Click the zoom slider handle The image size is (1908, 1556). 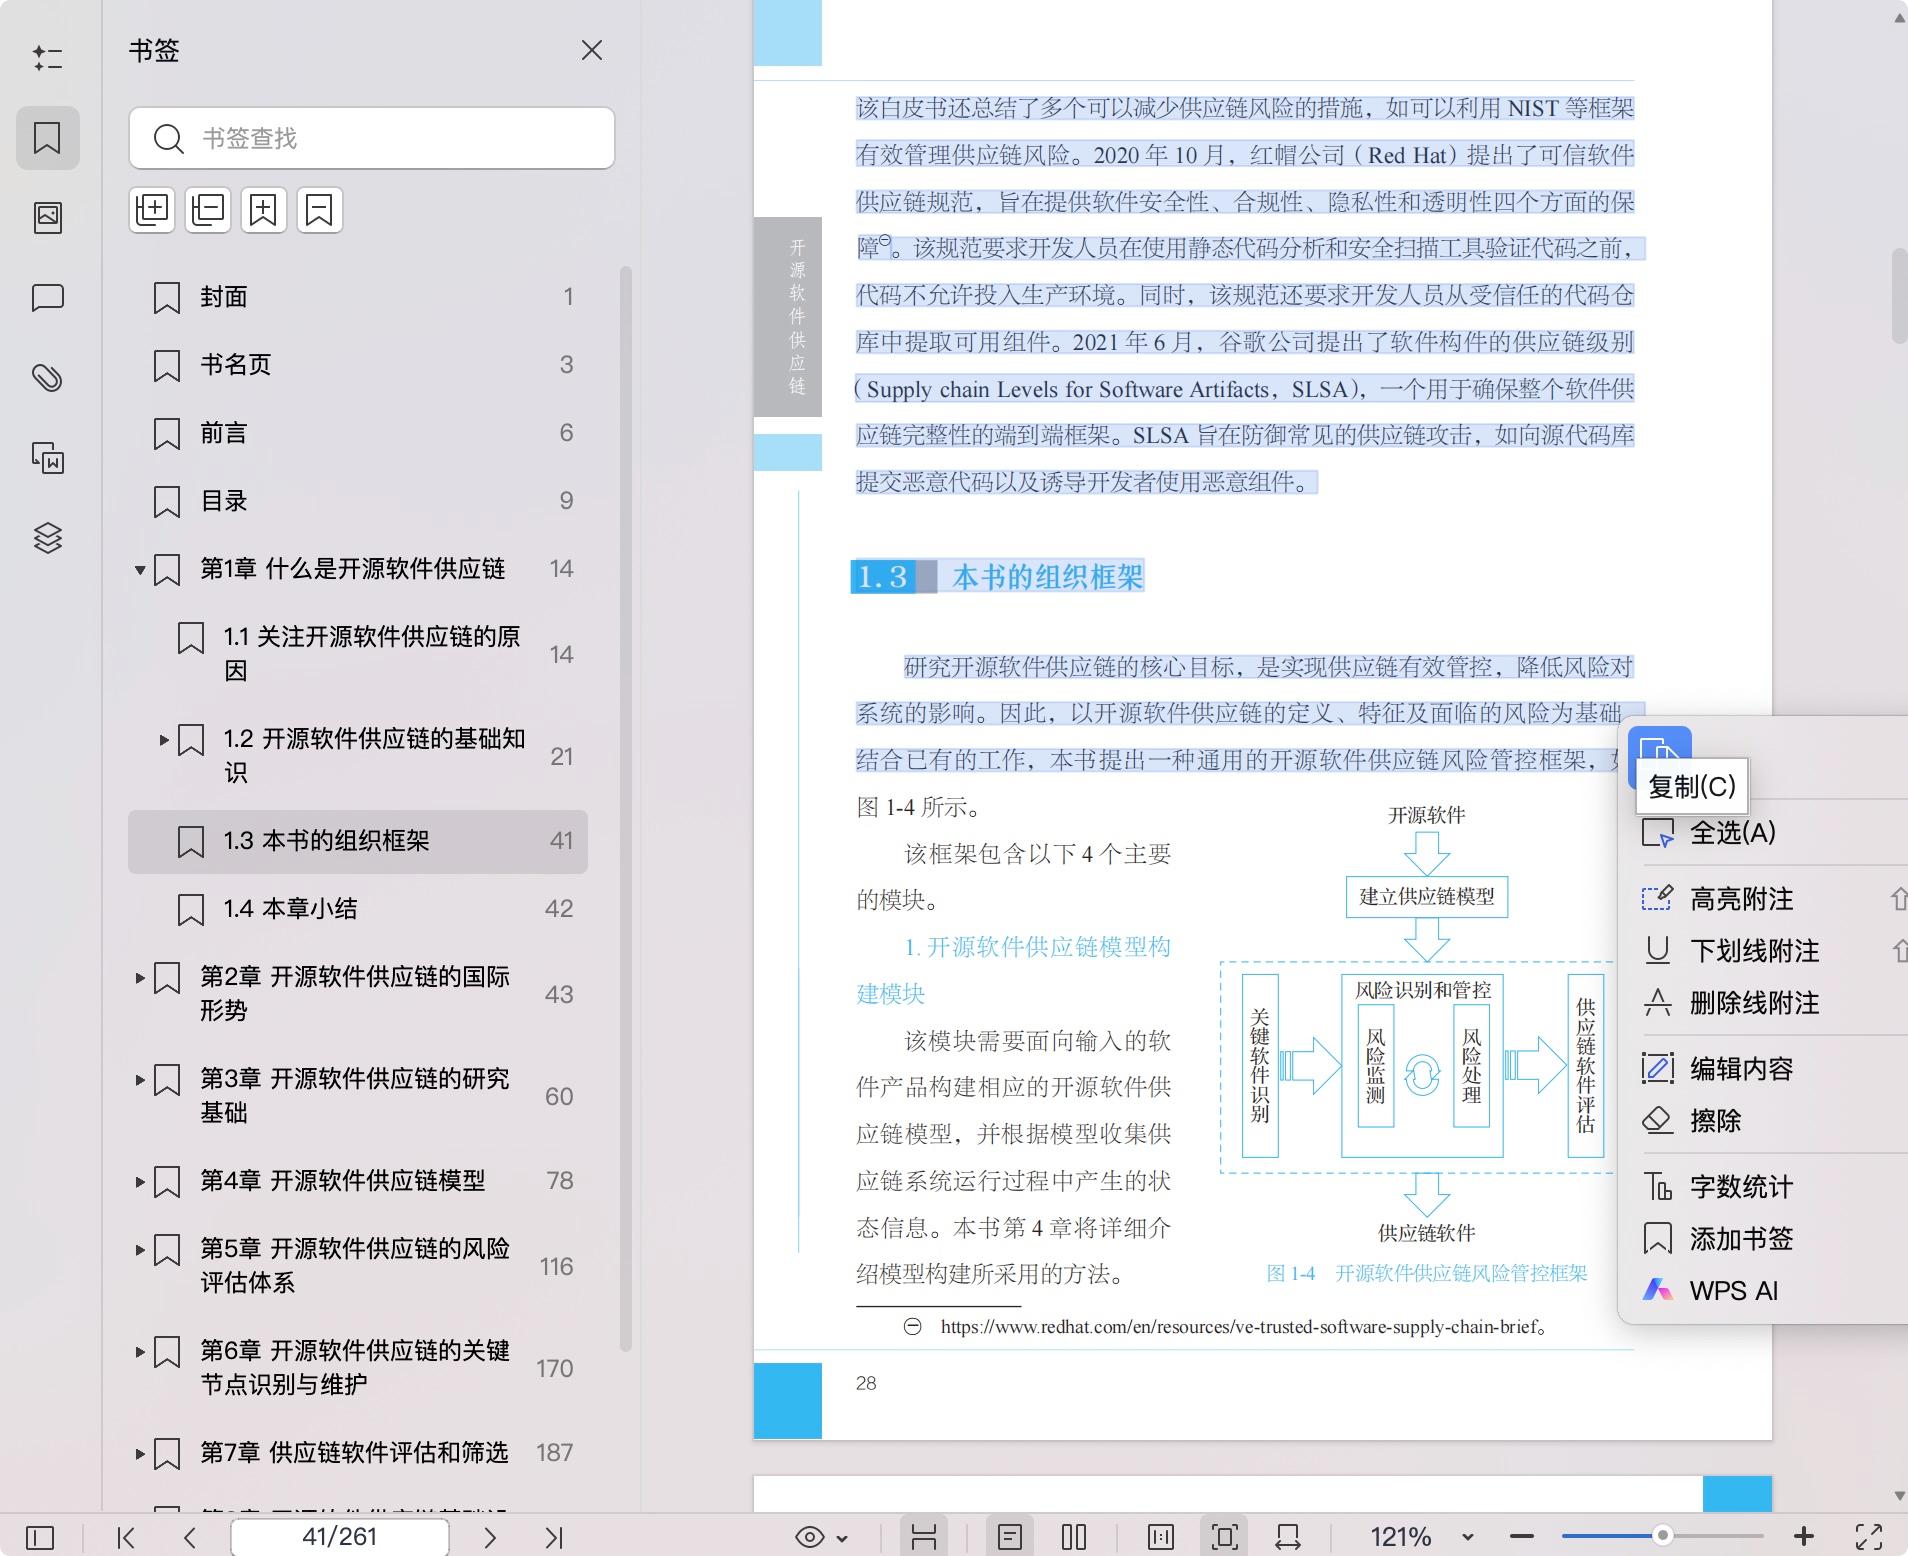(1662, 1535)
